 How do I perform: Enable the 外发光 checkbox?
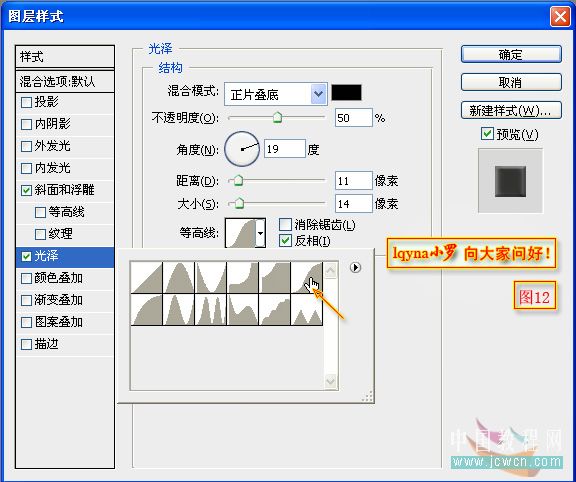tap(26, 146)
